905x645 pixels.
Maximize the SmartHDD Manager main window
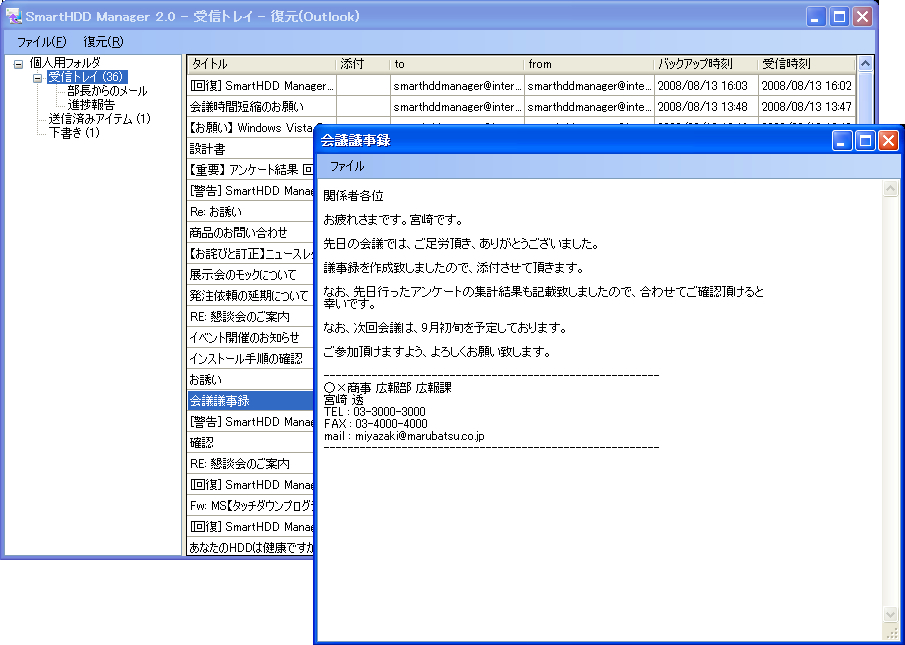coord(839,16)
